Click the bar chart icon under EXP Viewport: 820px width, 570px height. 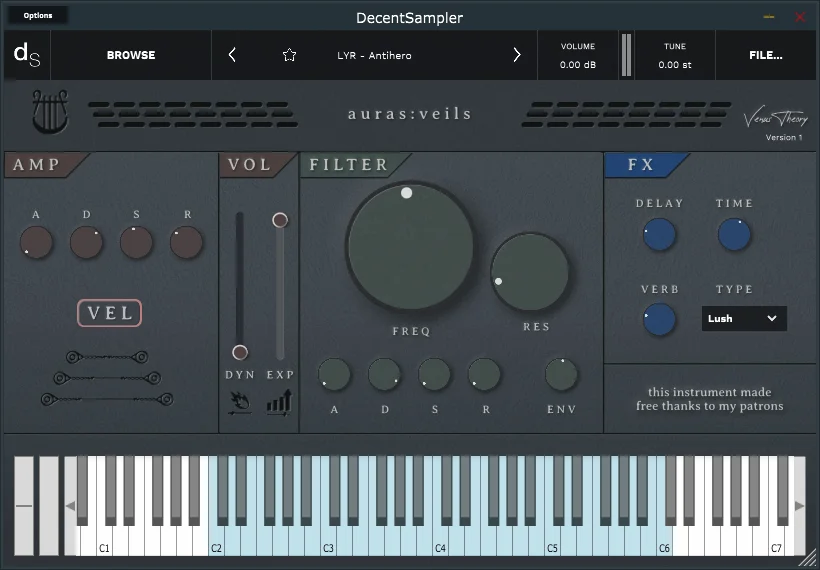click(280, 403)
